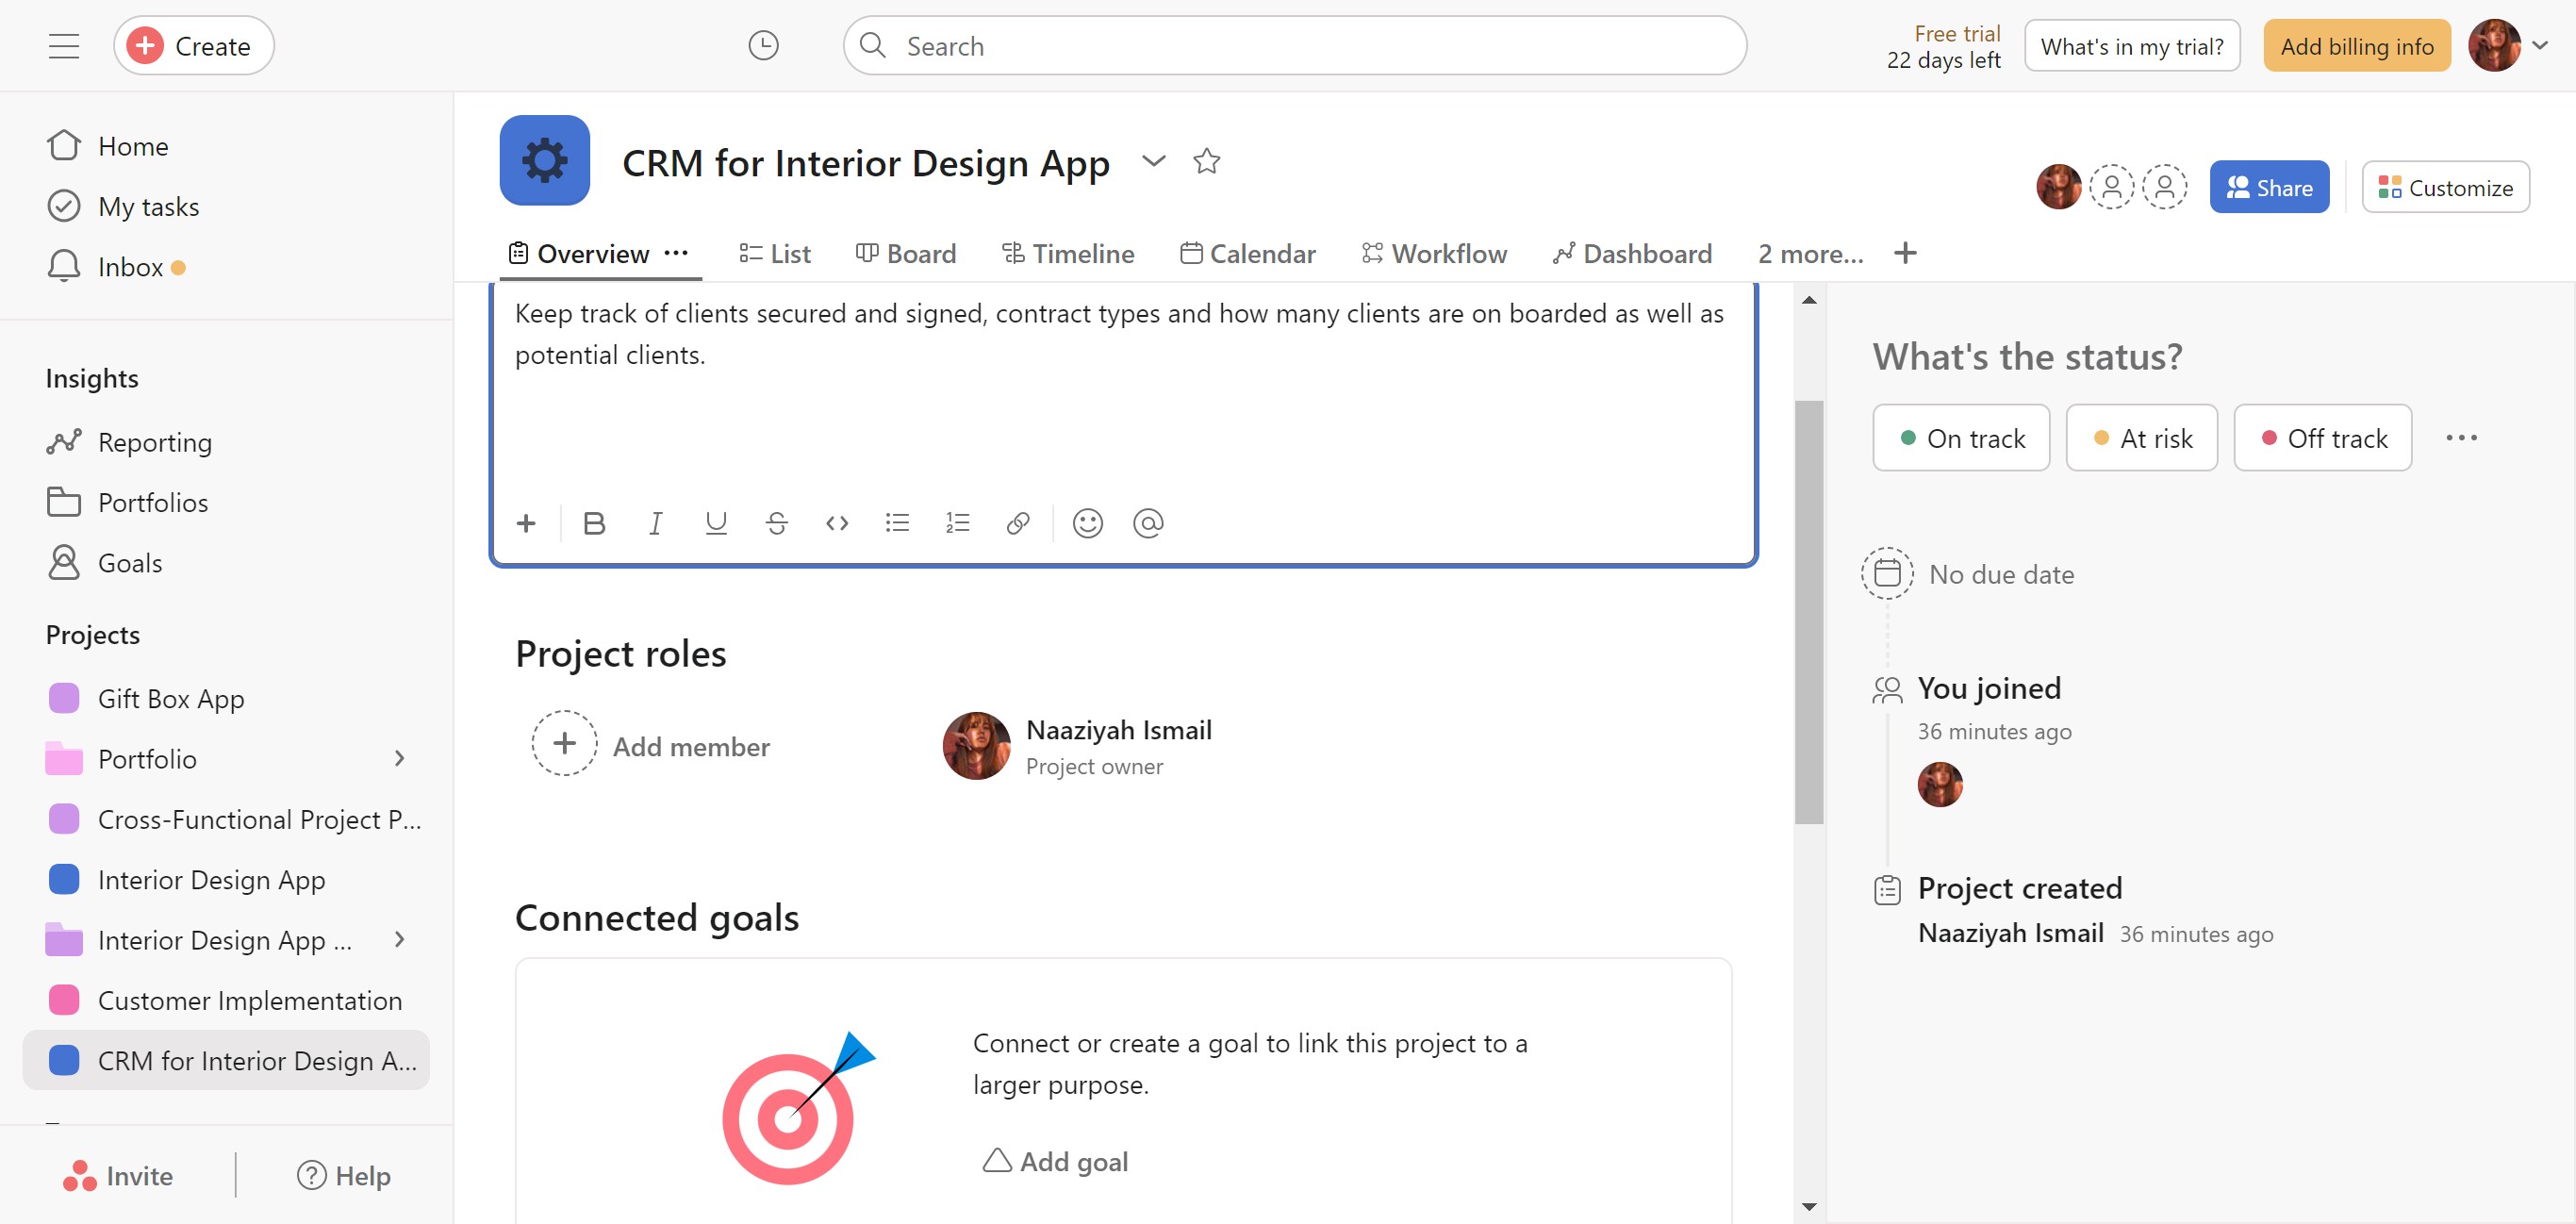
Task: Click the Bold formatting icon
Action: pos(594,523)
